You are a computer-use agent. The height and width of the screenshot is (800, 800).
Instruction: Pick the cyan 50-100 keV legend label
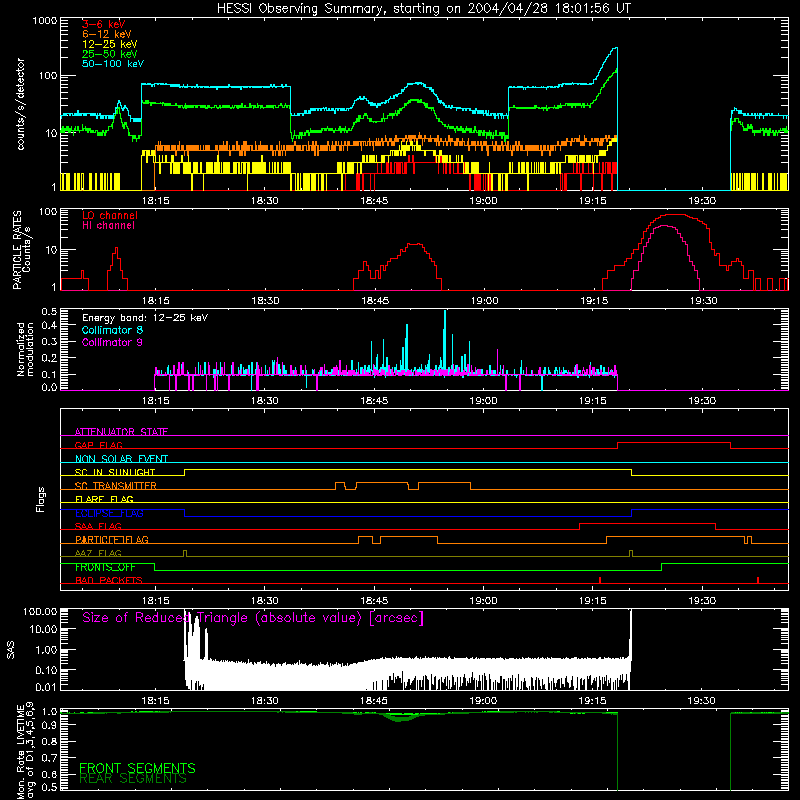tap(113, 64)
